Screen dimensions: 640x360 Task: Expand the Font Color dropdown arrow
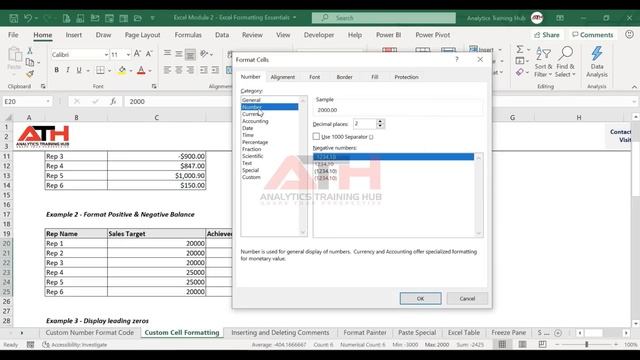pyautogui.click(x=150, y=71)
